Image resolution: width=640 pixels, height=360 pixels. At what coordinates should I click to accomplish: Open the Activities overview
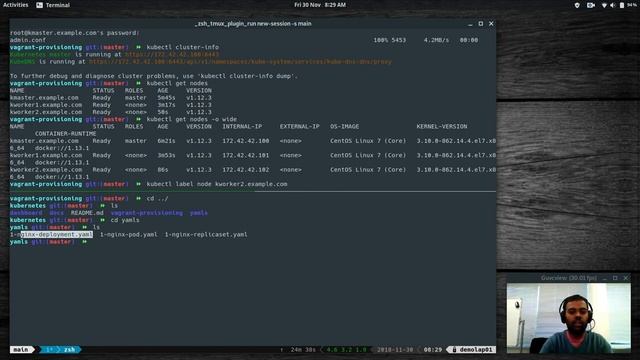[16, 5]
